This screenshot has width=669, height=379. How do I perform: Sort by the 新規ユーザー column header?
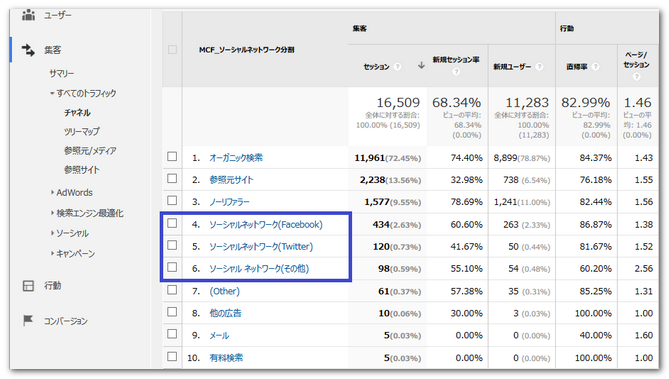[512, 67]
